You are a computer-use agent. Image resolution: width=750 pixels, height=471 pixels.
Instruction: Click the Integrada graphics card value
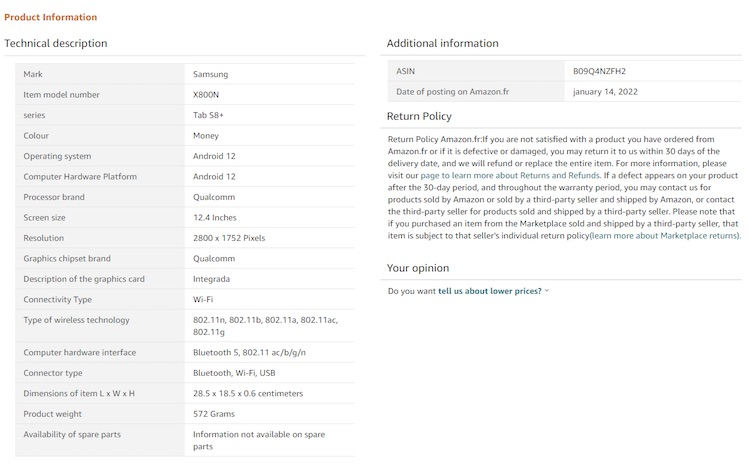[211, 279]
